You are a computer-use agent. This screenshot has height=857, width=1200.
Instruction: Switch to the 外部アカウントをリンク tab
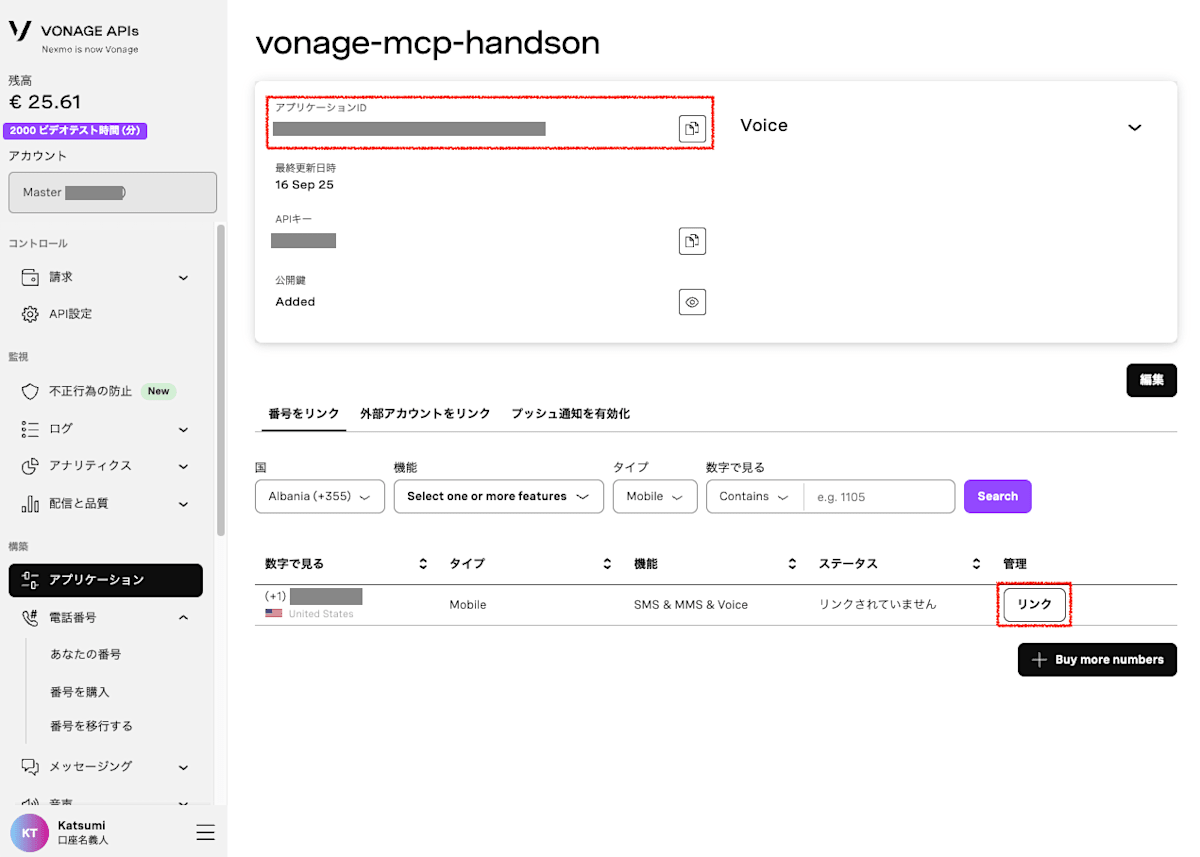click(x=425, y=414)
